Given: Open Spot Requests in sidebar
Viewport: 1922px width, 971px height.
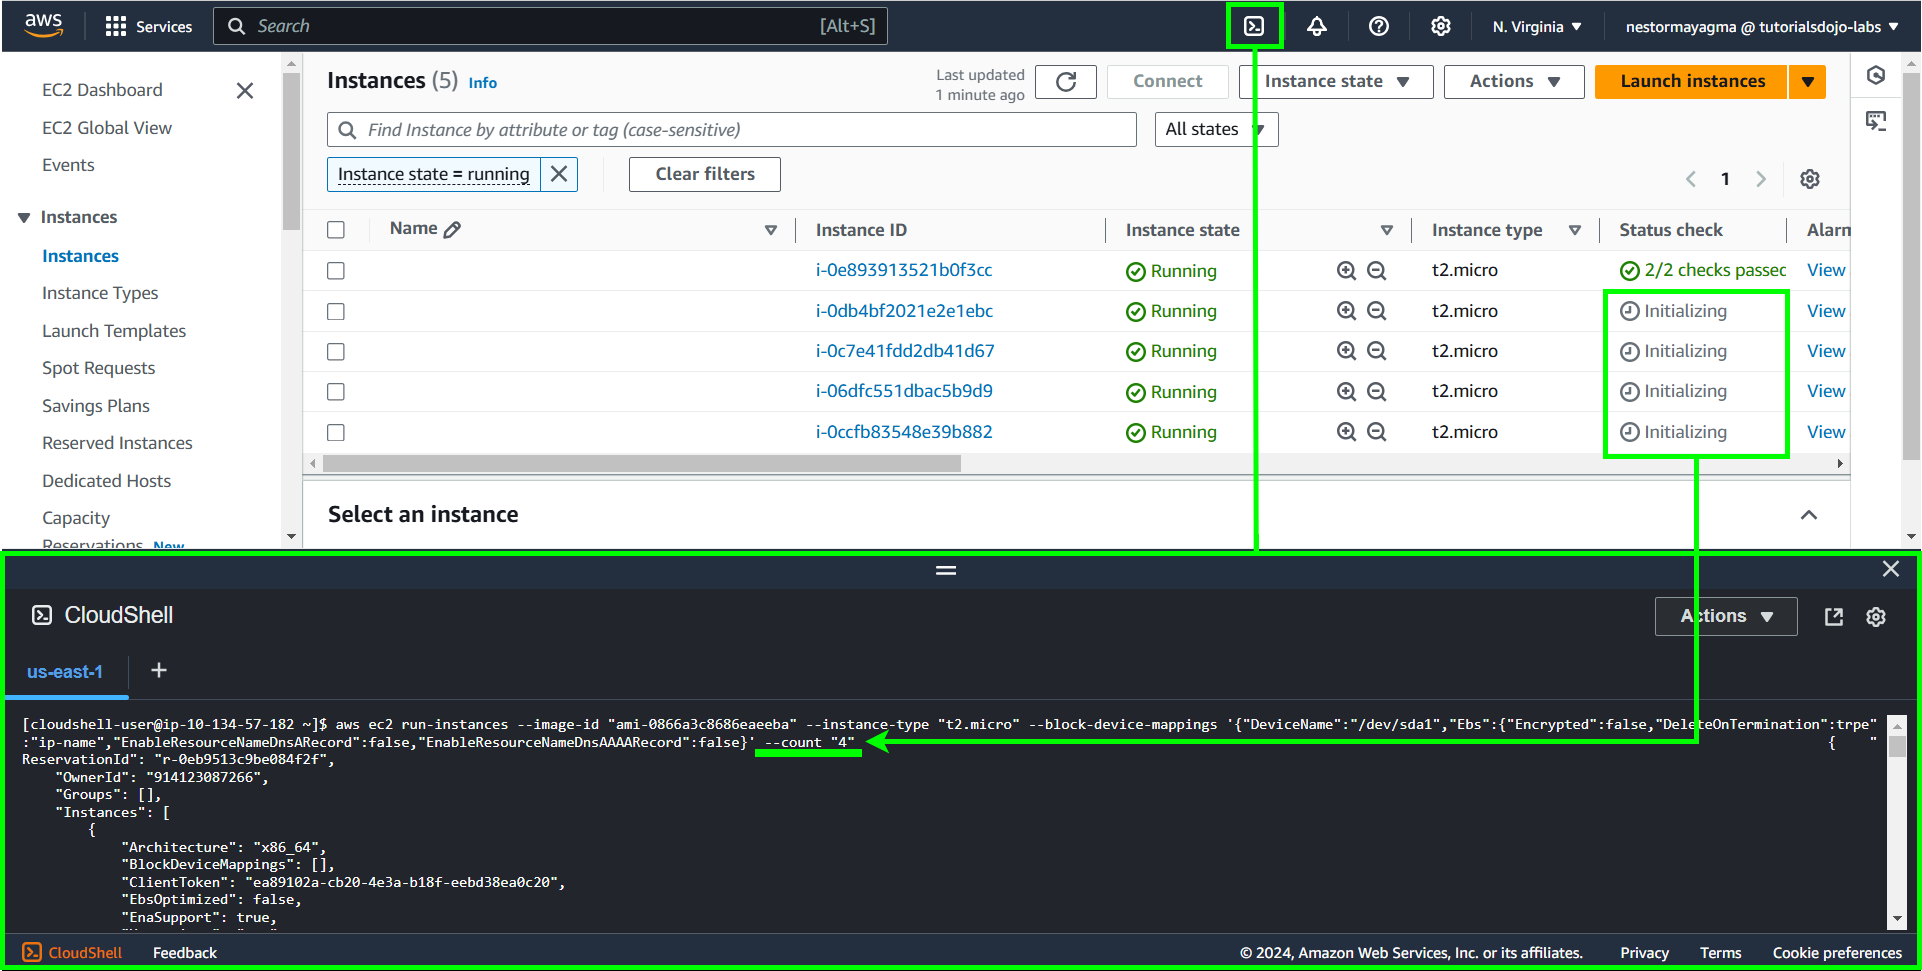Looking at the screenshot, I should tap(99, 368).
